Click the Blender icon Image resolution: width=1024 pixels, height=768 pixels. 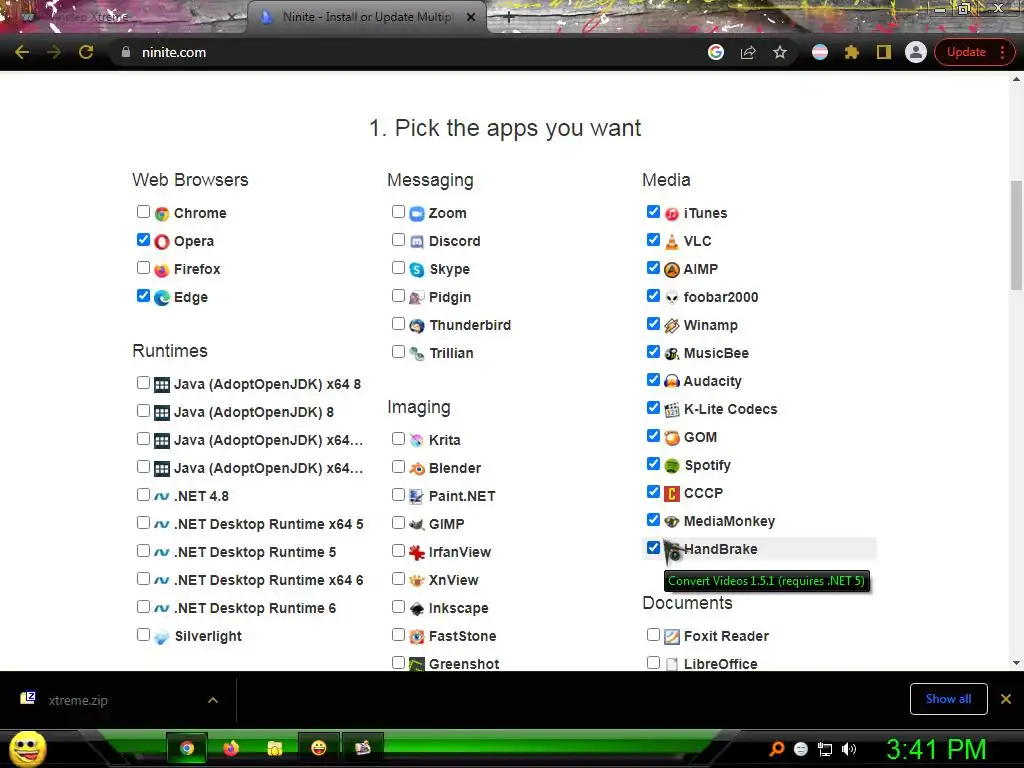click(417, 469)
